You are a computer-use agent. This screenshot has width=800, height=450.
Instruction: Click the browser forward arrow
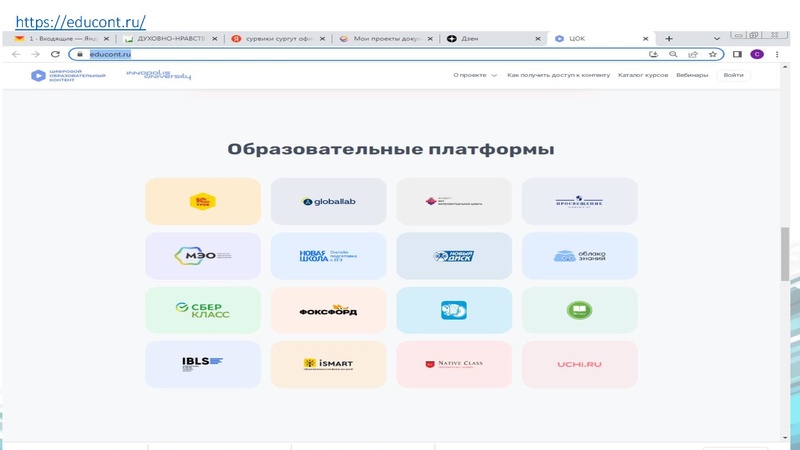click(x=35, y=54)
